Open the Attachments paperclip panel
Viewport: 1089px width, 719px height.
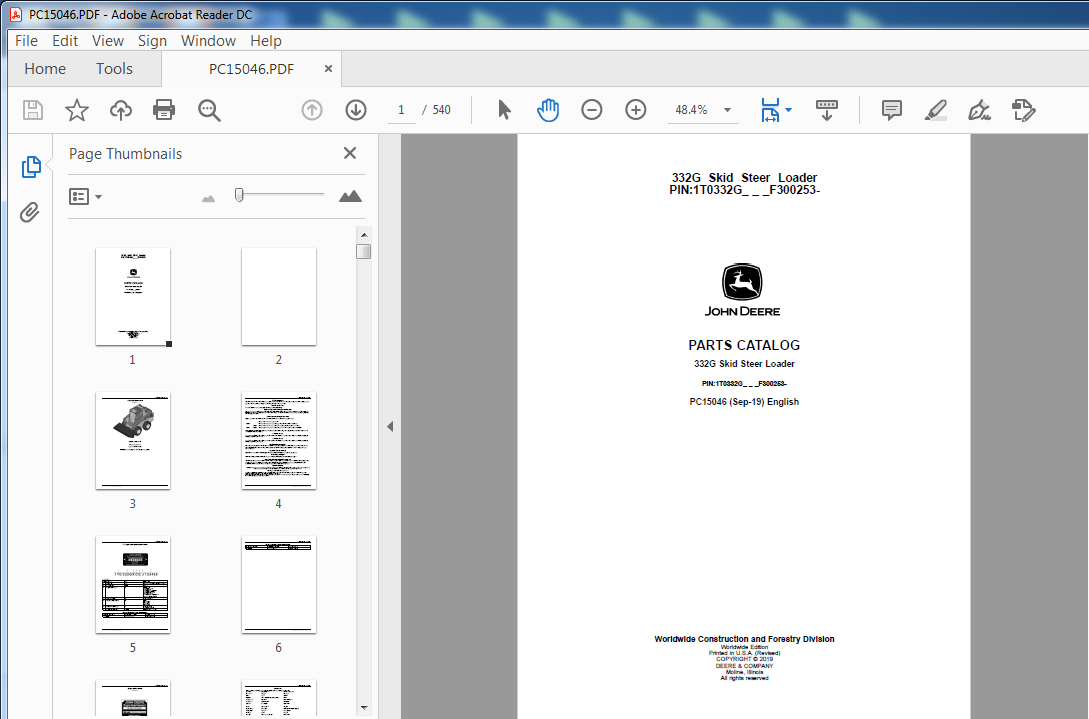pyautogui.click(x=30, y=212)
